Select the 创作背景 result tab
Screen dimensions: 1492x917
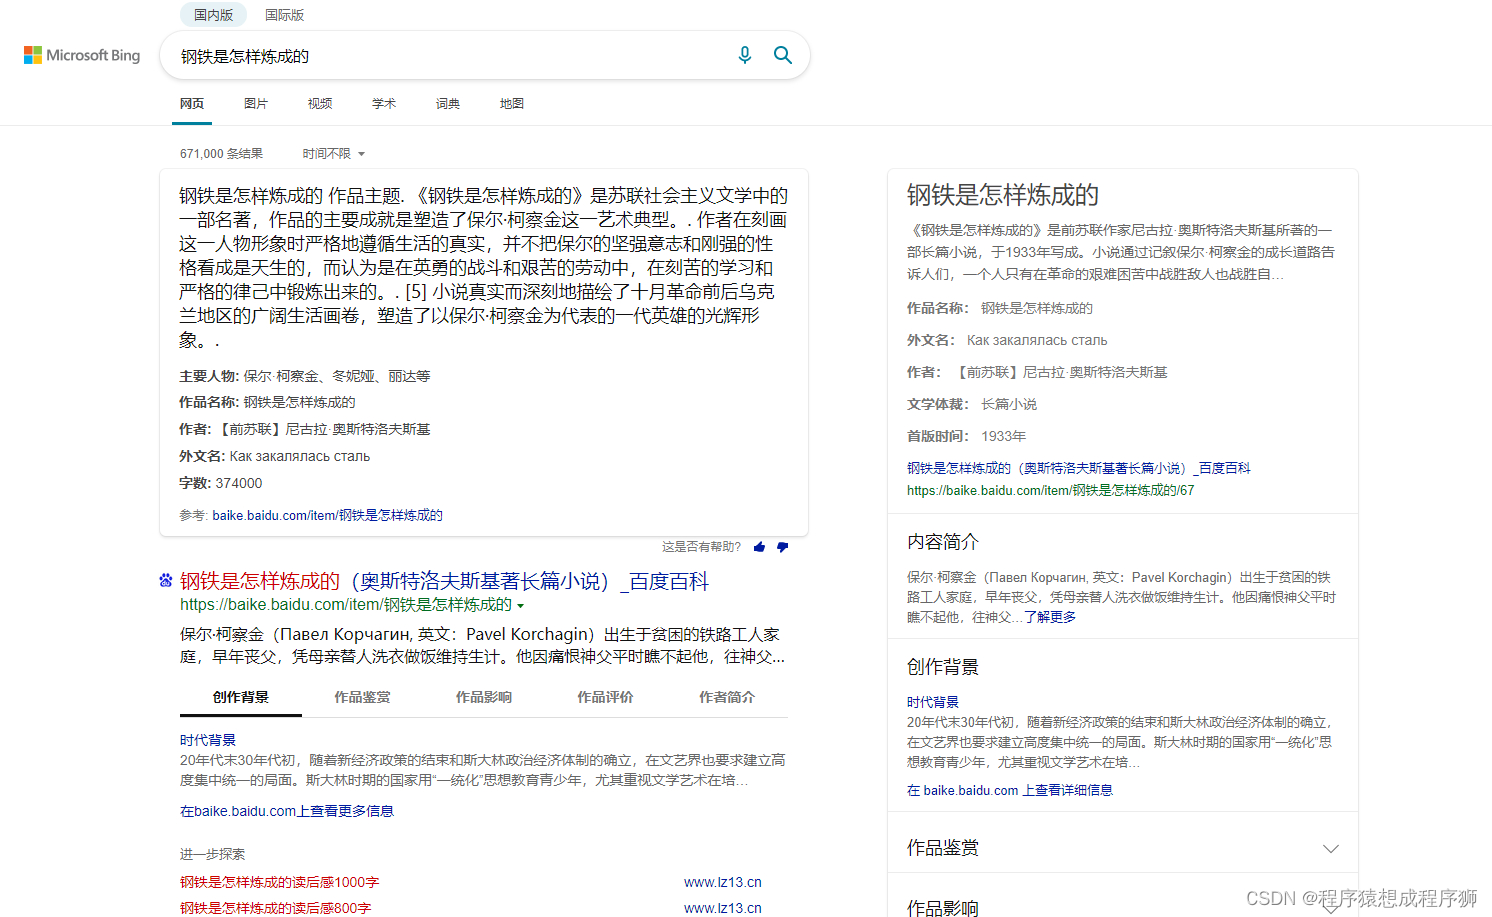tap(241, 697)
